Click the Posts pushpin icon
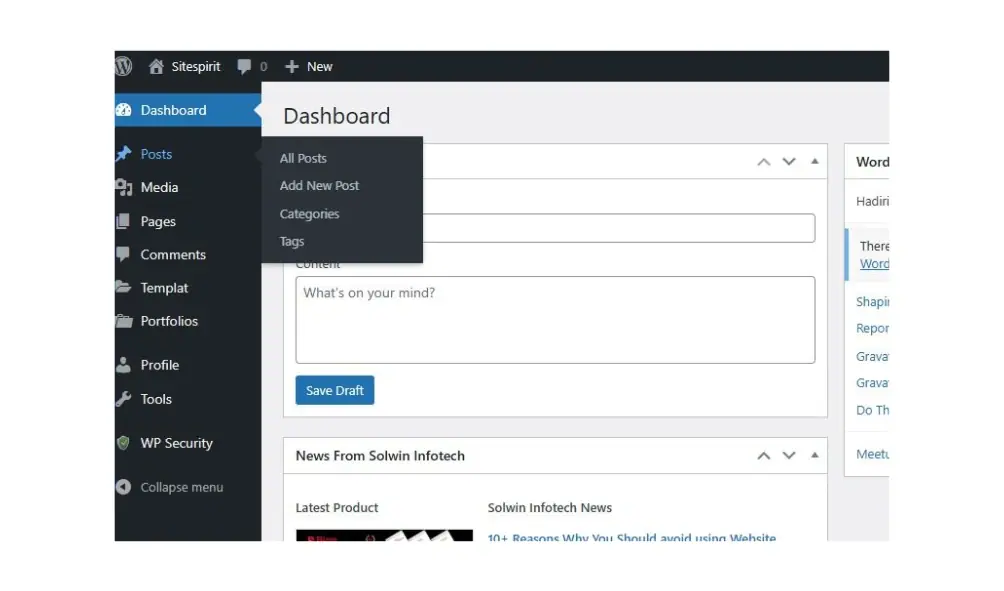Image resolution: width=1004 pixels, height=591 pixels. pos(124,154)
